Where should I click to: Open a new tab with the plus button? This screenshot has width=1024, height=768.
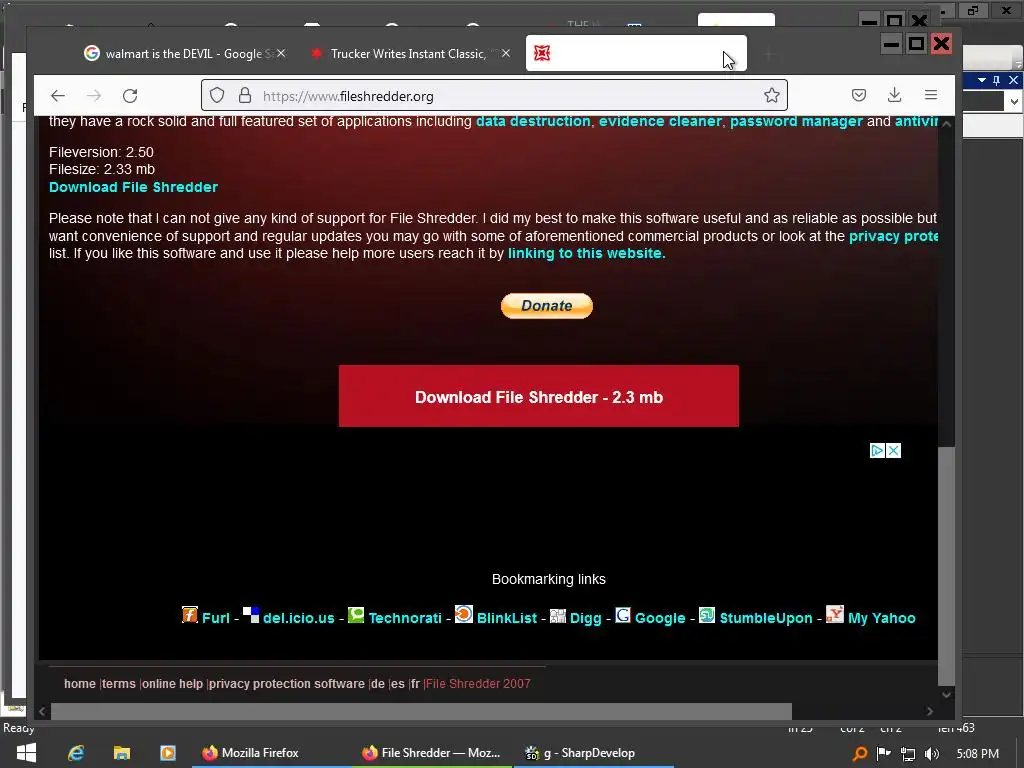(769, 55)
